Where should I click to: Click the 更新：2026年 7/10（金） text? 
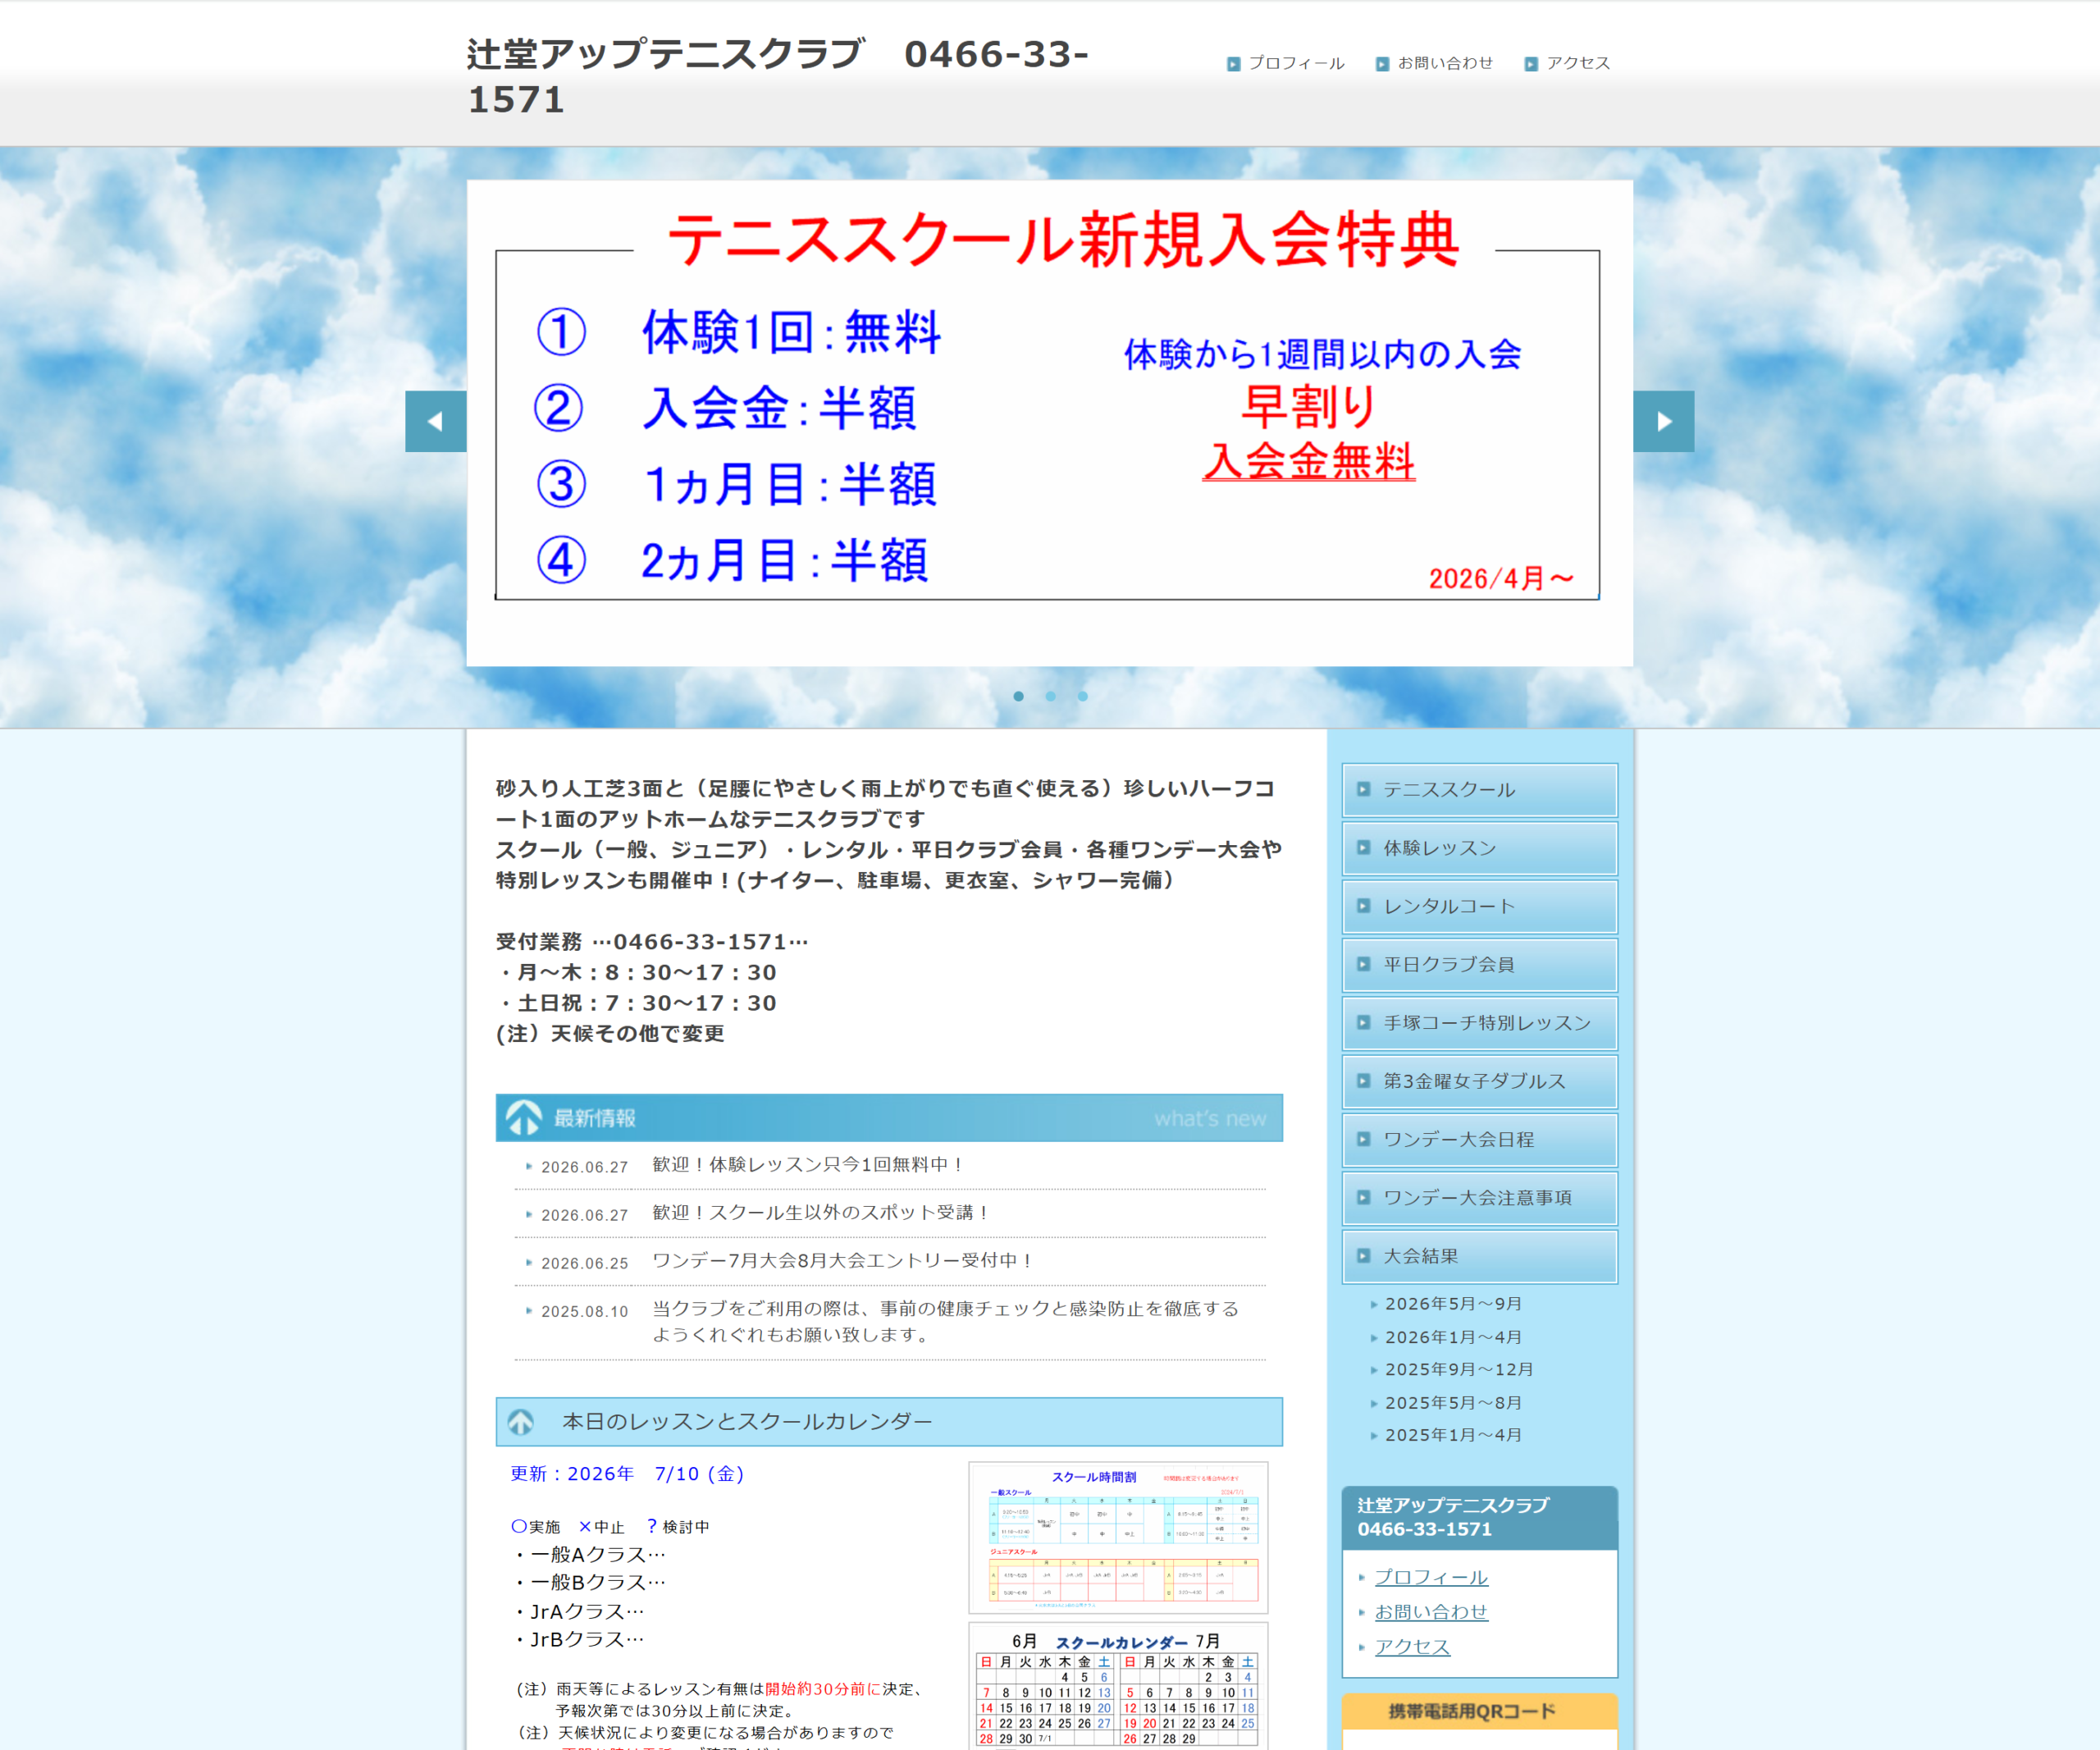click(627, 1474)
